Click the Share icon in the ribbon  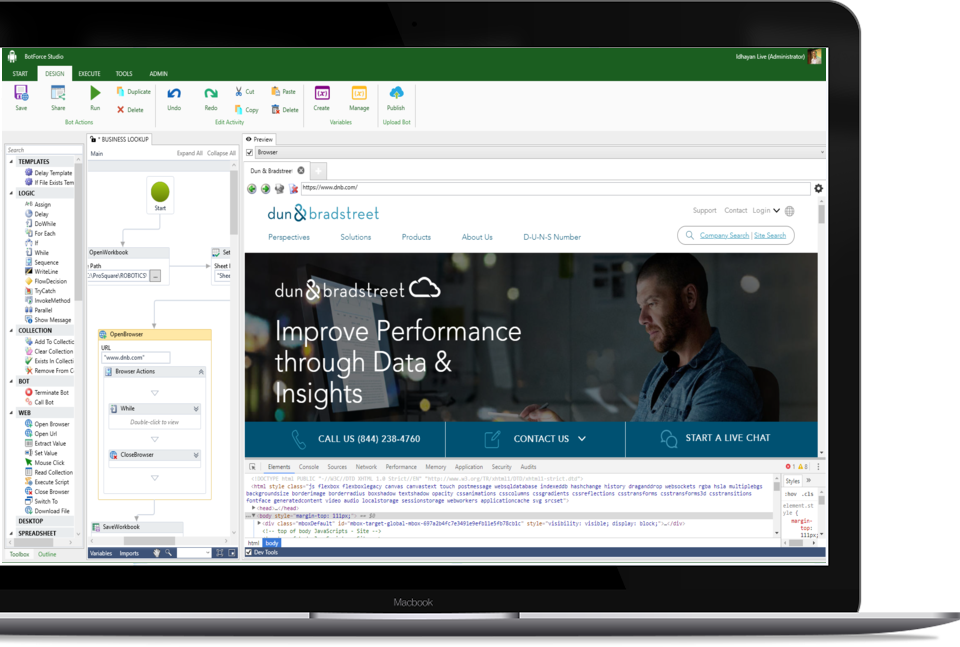(58, 93)
